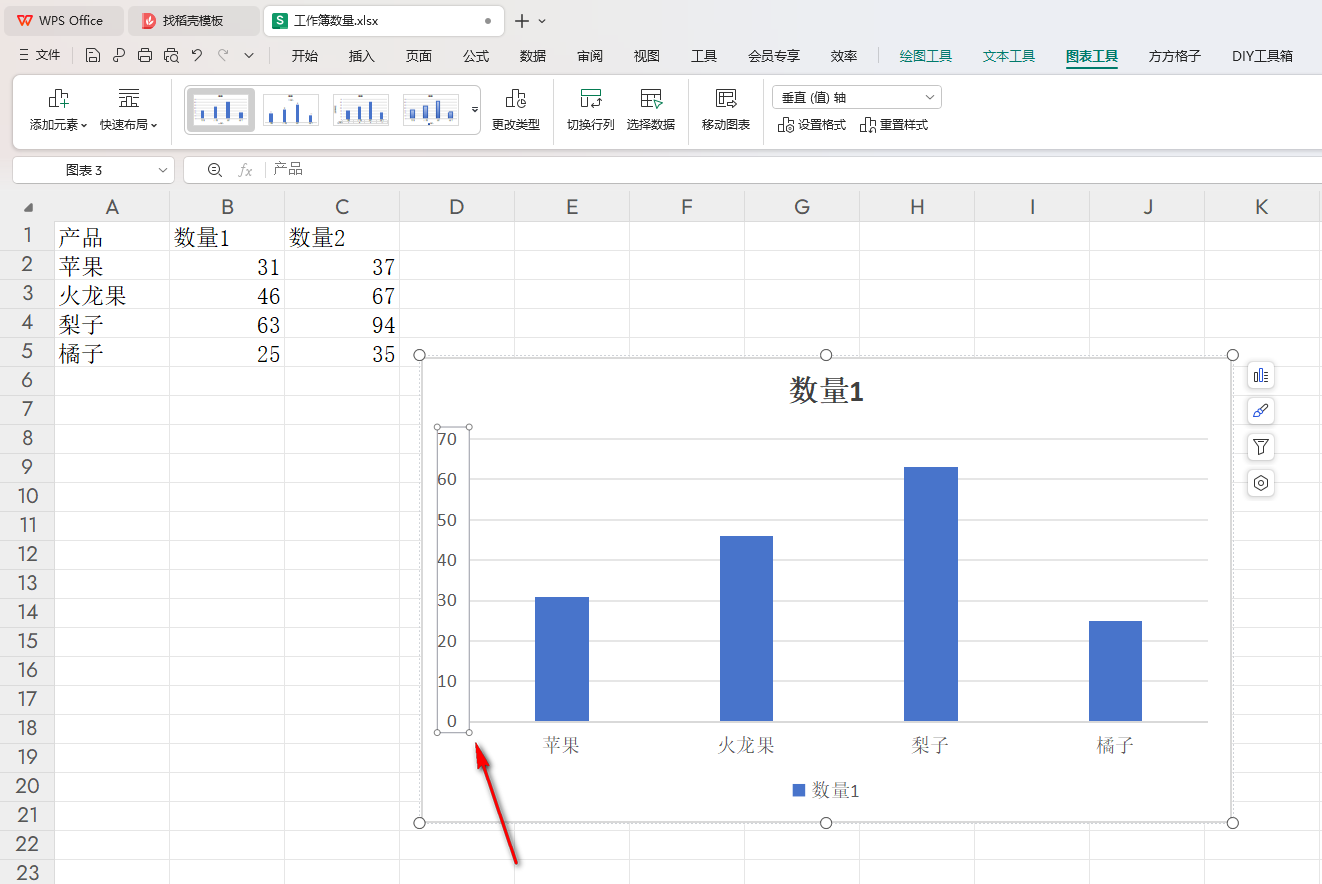Click the chart filter funnel side button
Image resolution: width=1322 pixels, height=884 pixels.
(x=1261, y=447)
